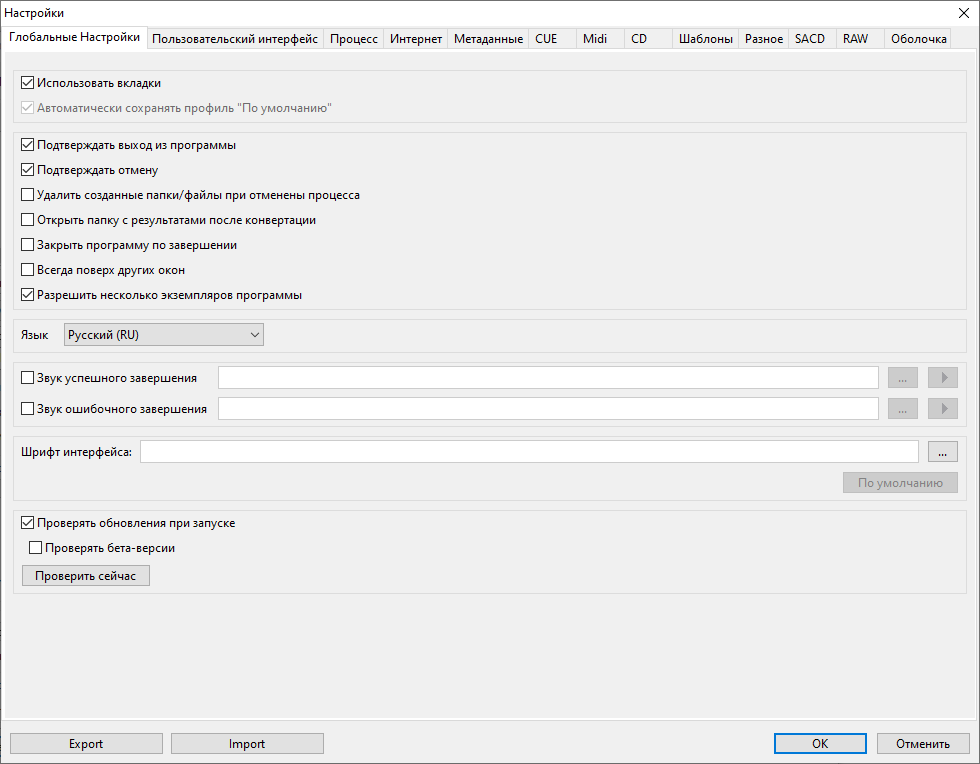Open interface font picker button

tap(942, 452)
